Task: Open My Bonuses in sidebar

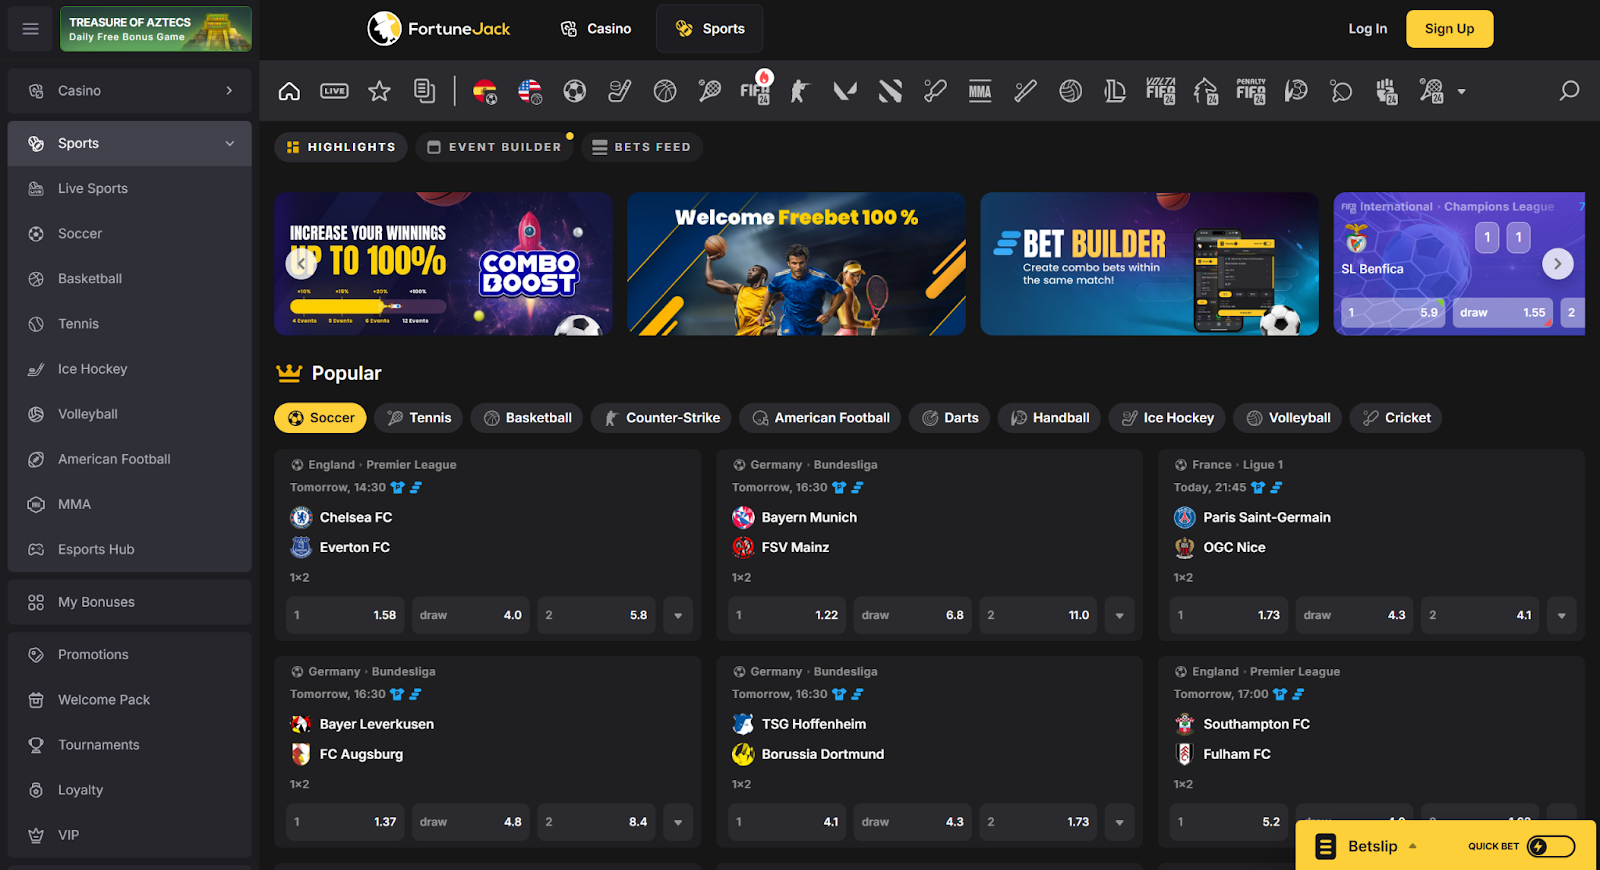Action: coord(130,602)
